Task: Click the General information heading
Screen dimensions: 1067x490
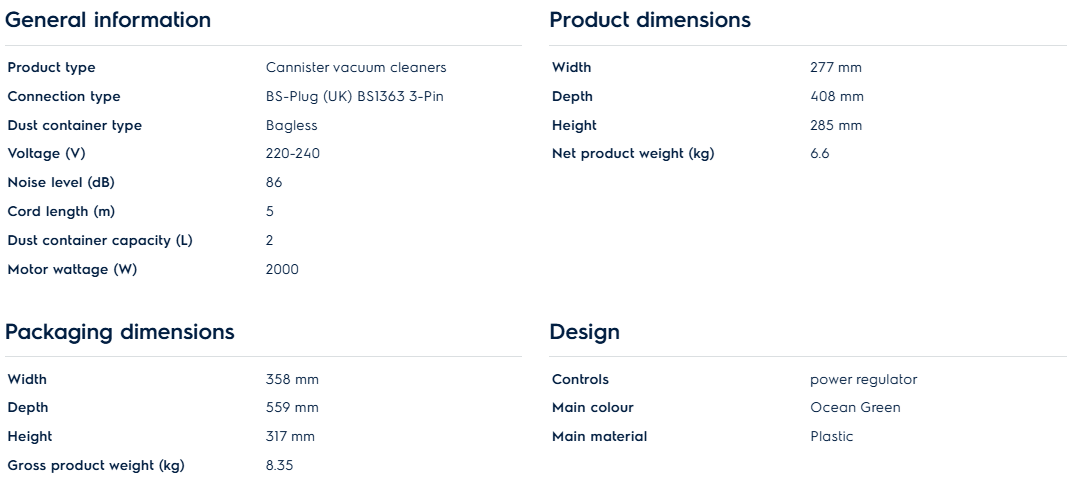Action: point(108,20)
